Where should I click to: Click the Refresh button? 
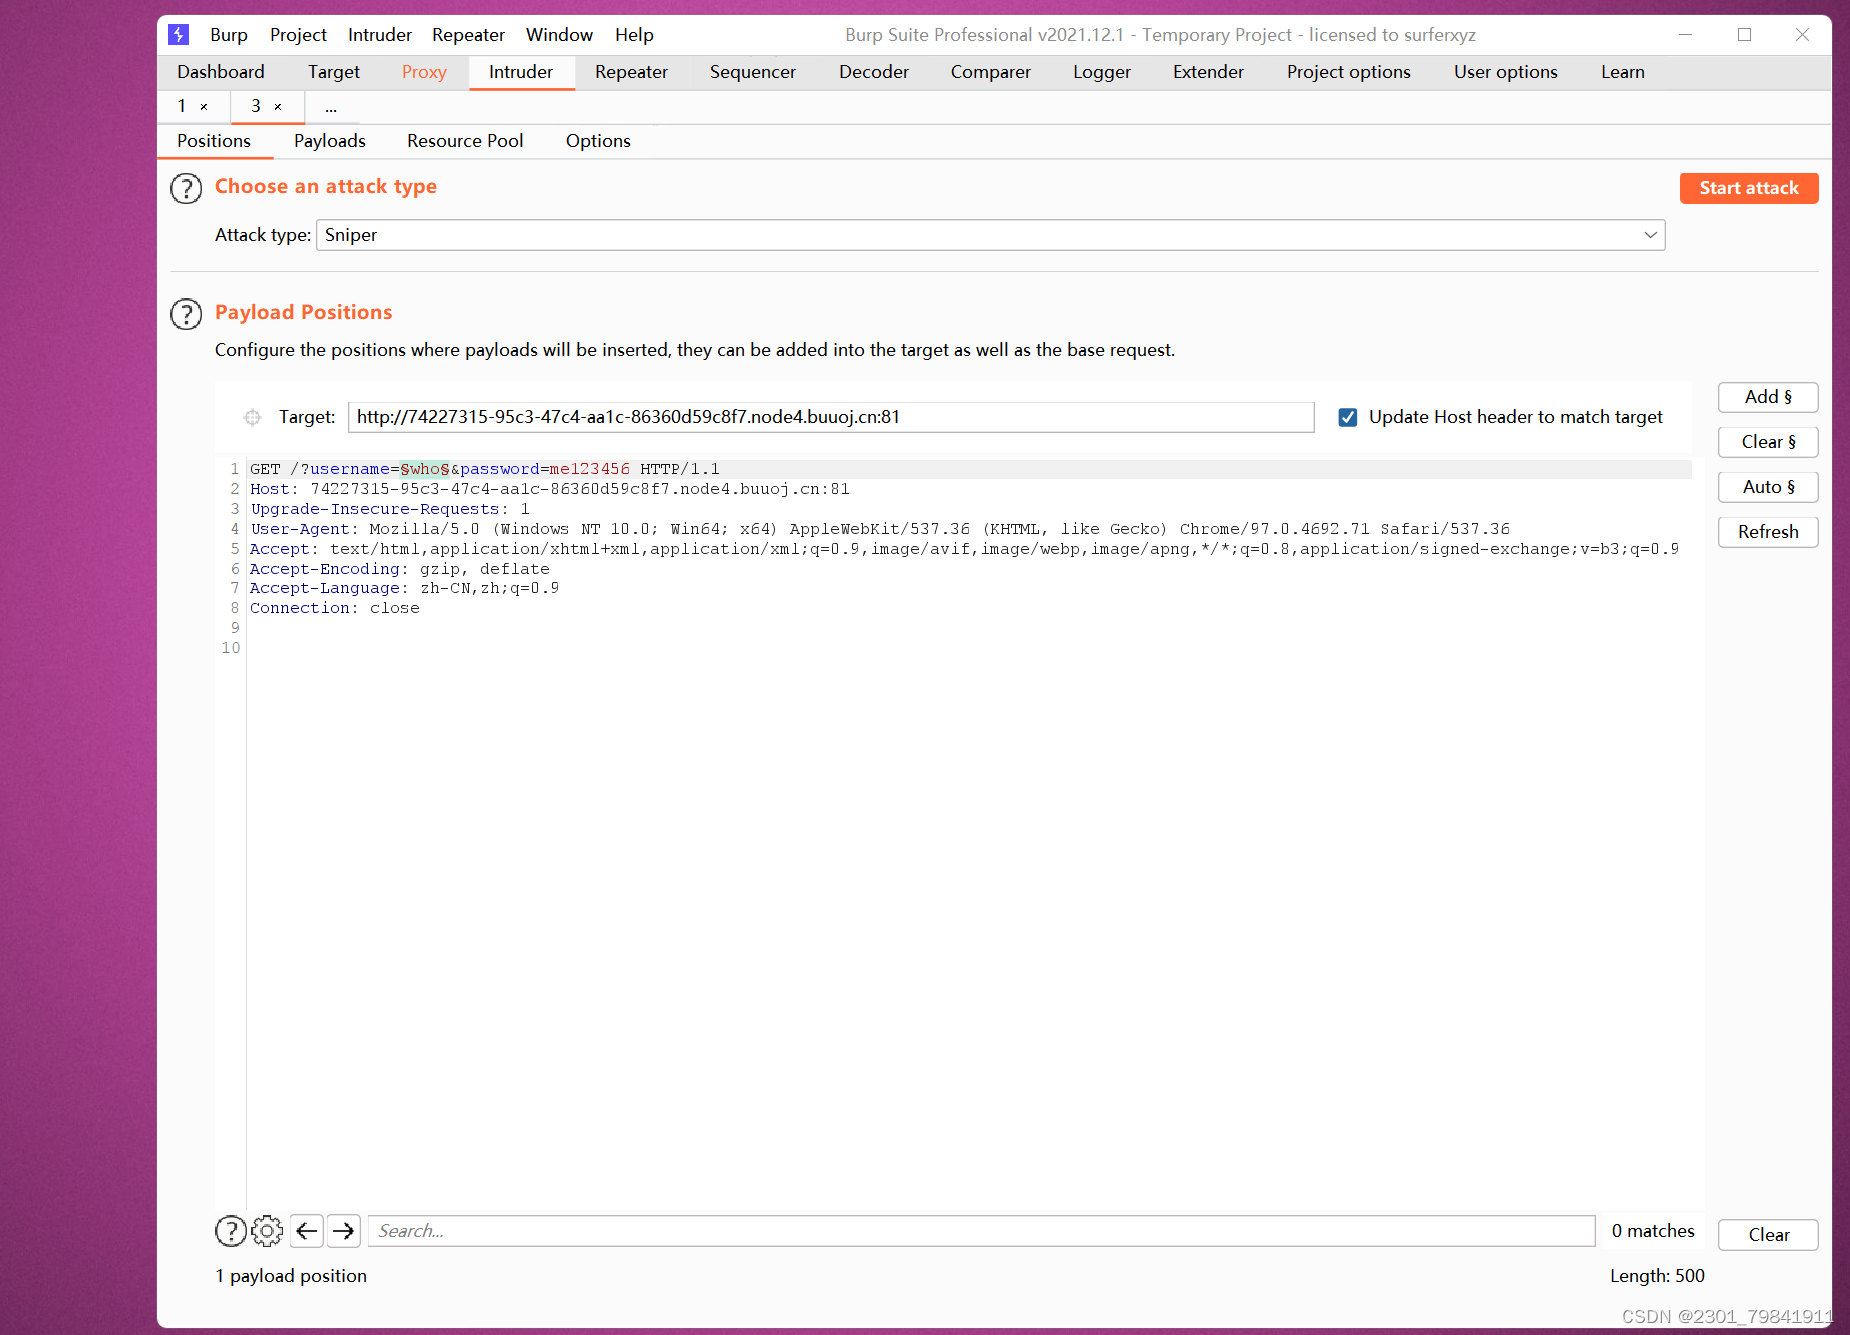[x=1767, y=531]
